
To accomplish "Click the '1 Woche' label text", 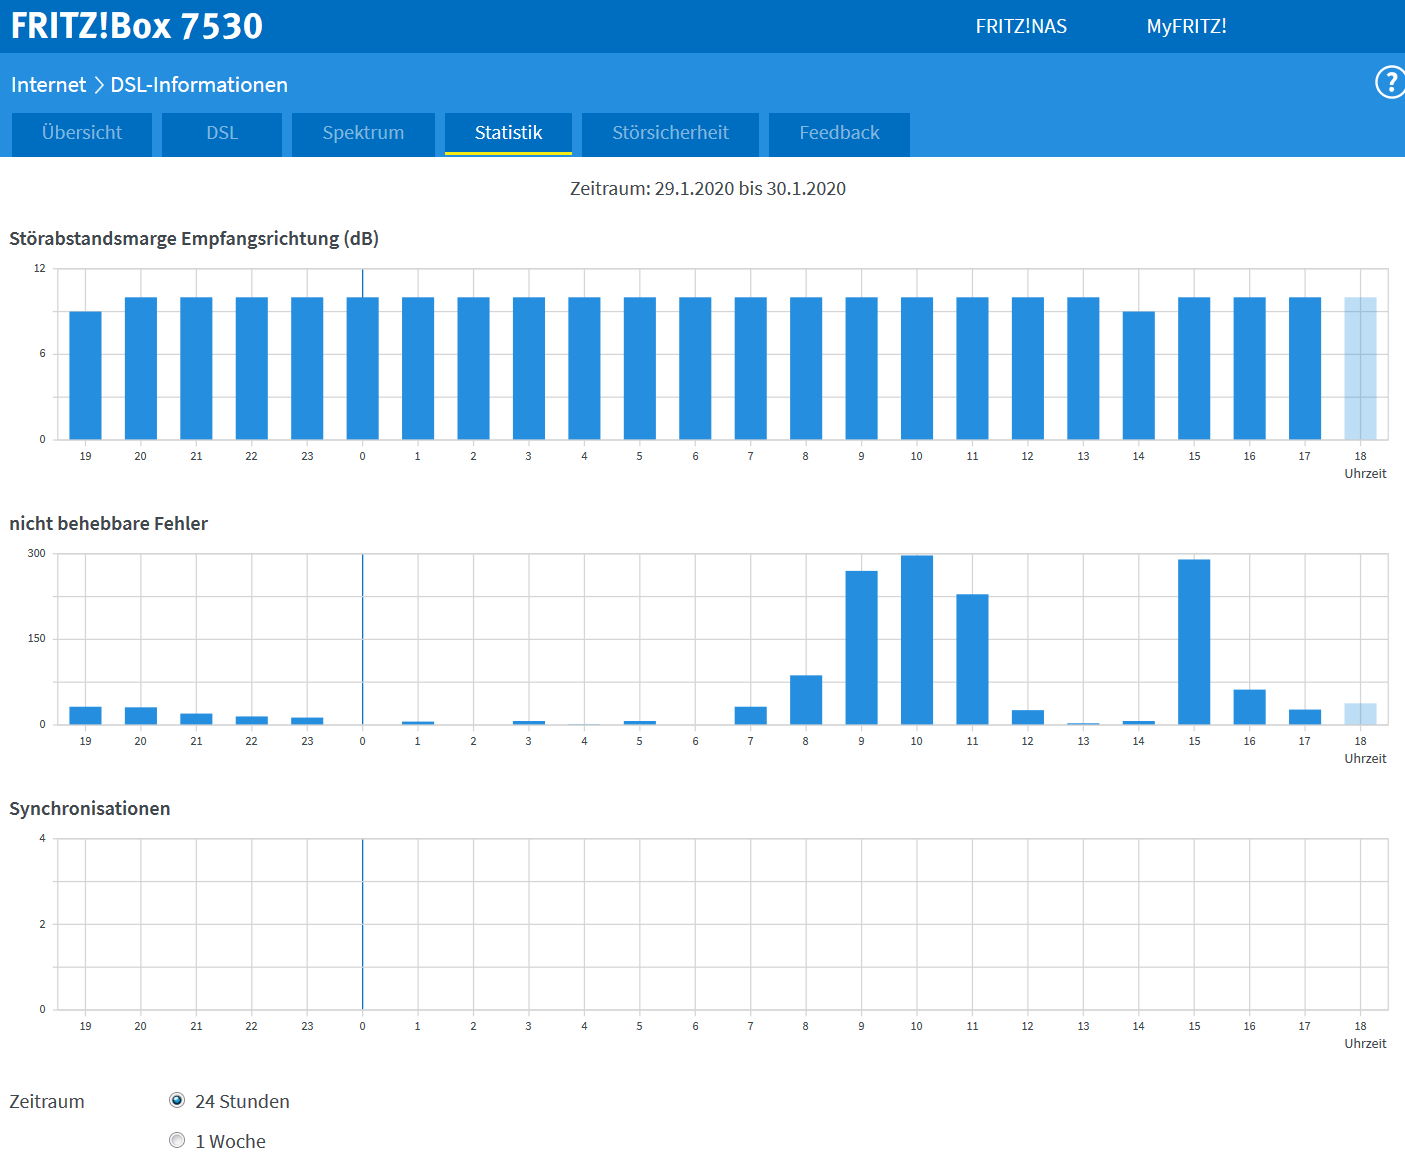I will coord(230,1141).
